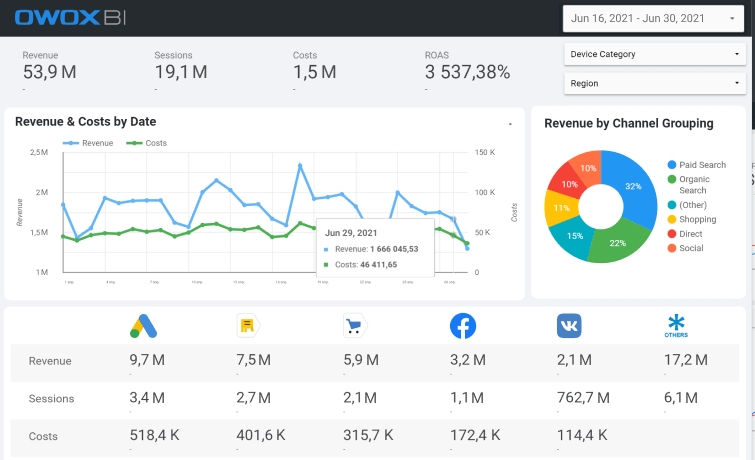
Task: Select Organic Search legend entry
Action: coord(689,184)
